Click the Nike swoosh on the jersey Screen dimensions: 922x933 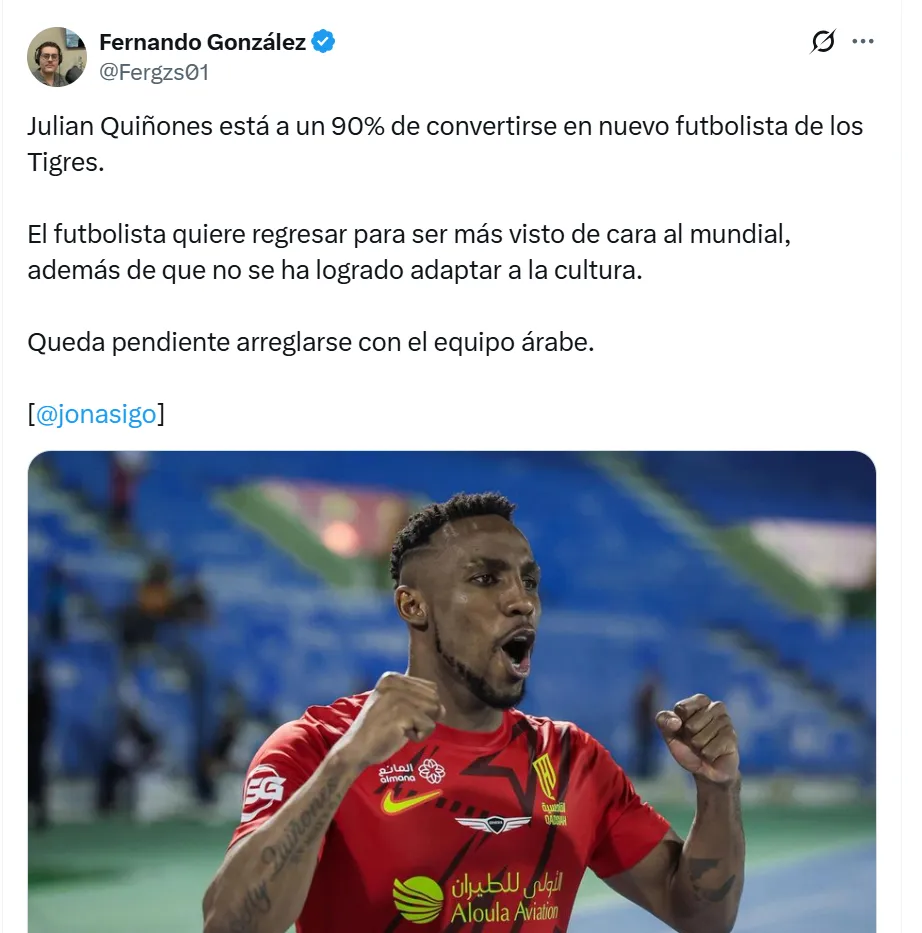[410, 801]
